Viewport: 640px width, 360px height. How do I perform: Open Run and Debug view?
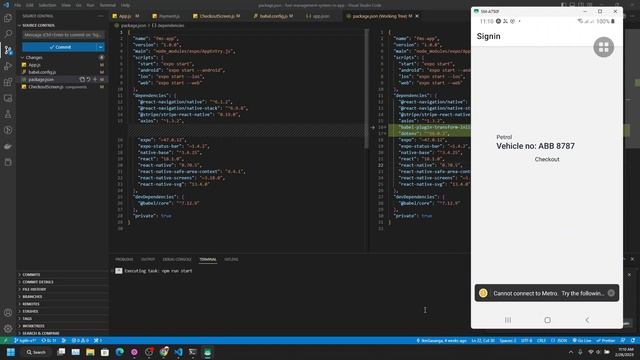[8, 66]
